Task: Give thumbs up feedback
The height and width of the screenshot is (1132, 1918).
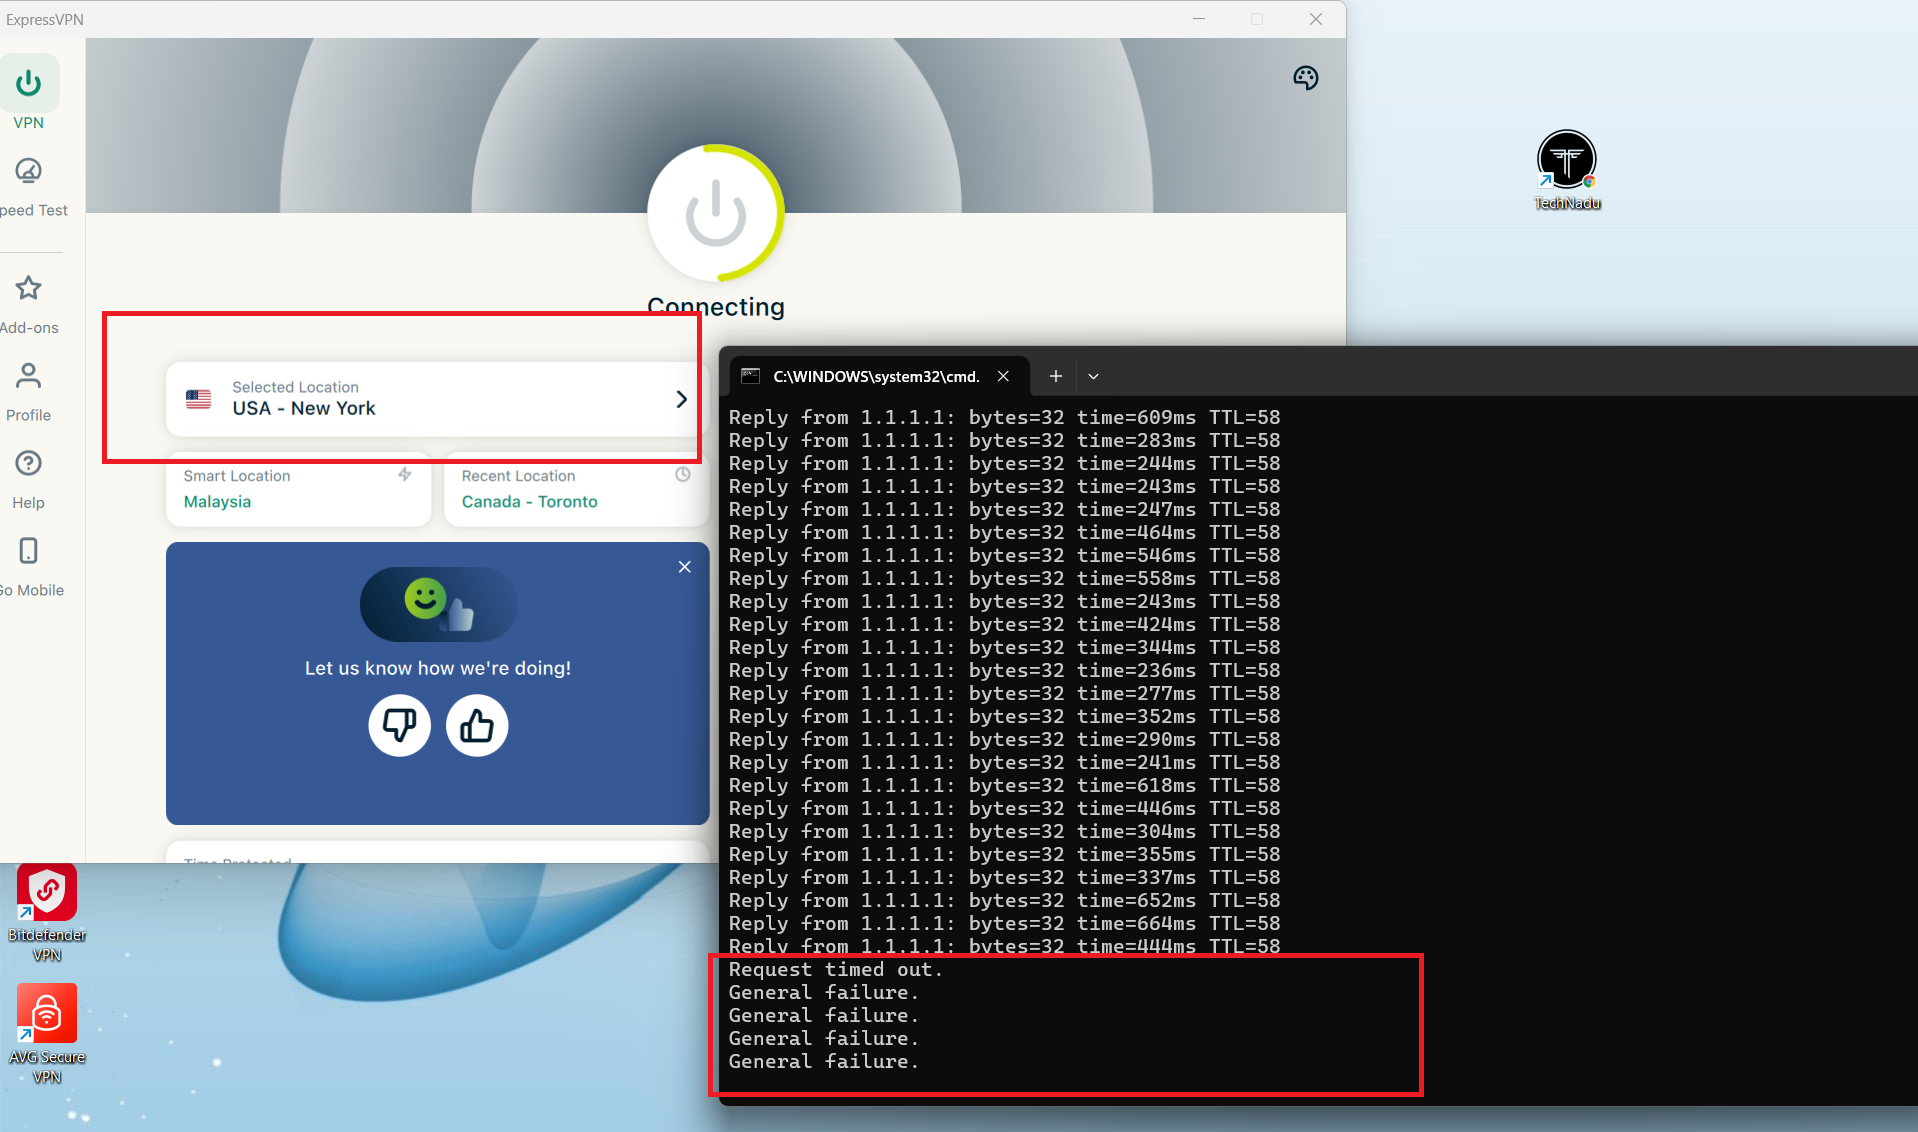Action: tap(477, 725)
